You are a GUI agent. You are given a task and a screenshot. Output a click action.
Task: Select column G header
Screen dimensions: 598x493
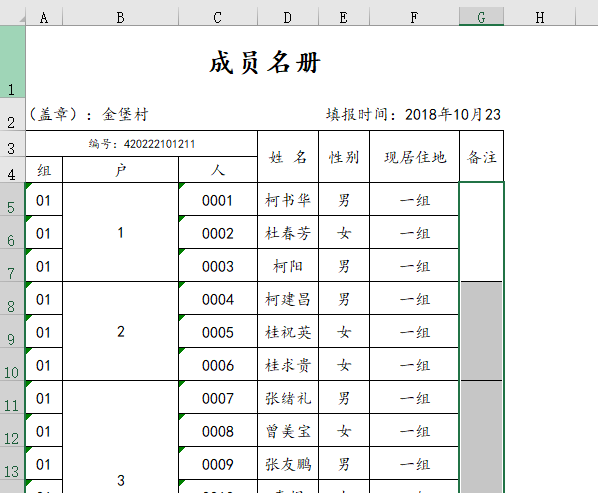pos(481,18)
